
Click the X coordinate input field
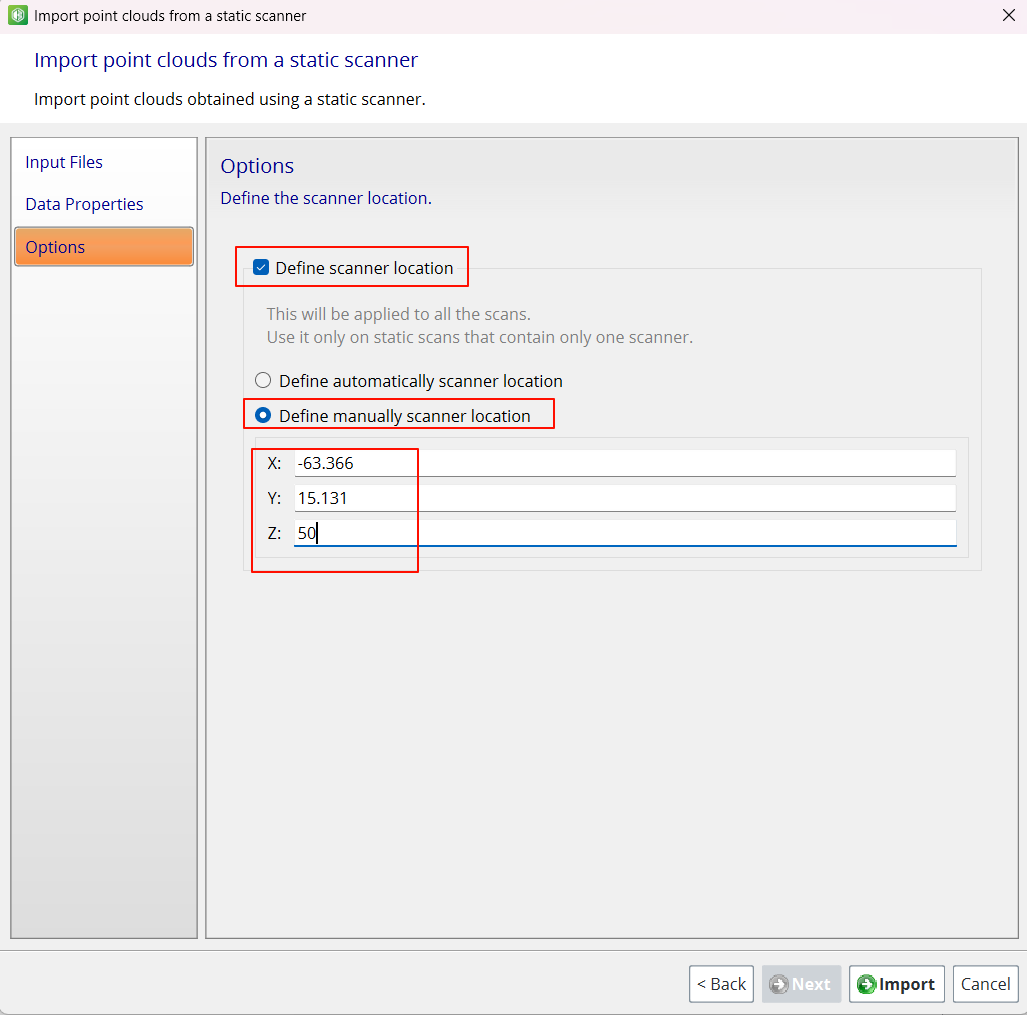(x=625, y=463)
